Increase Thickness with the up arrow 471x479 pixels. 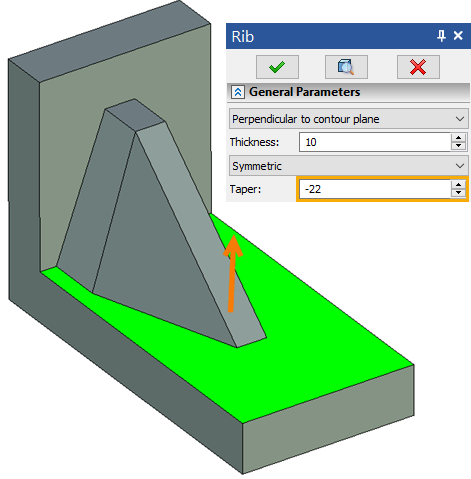click(459, 138)
